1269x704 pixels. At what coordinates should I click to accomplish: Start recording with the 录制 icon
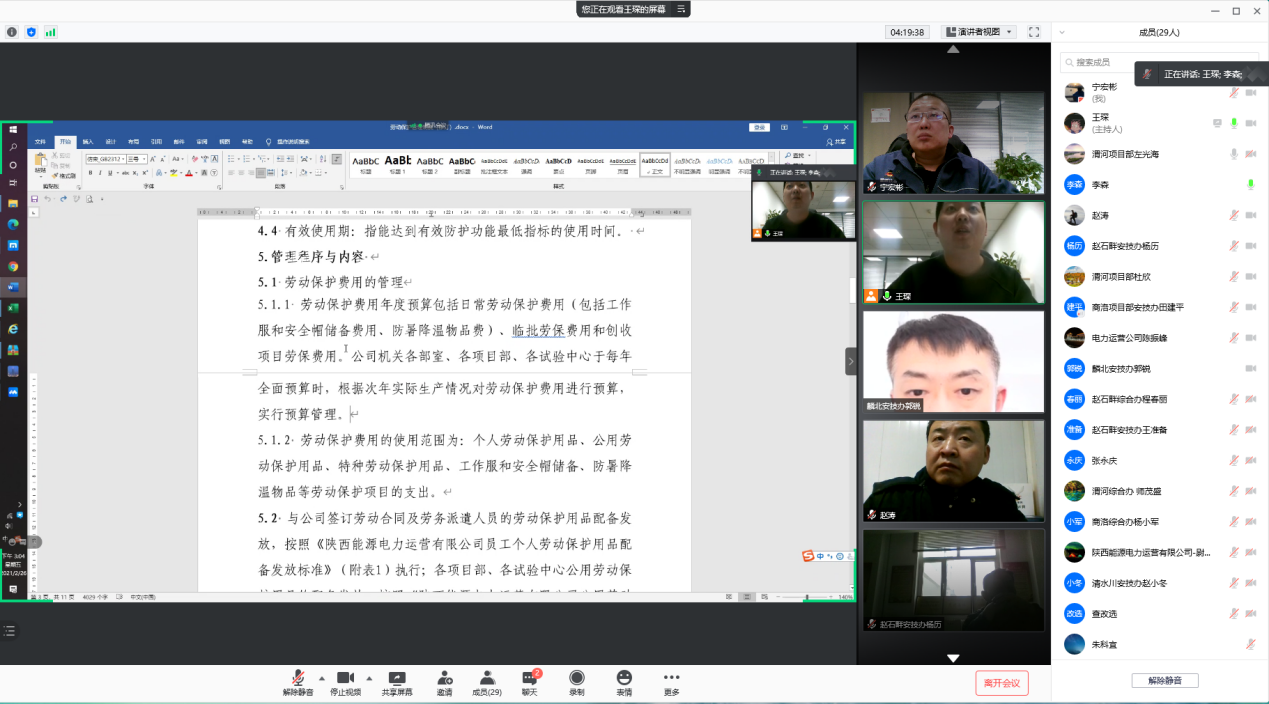(x=577, y=679)
